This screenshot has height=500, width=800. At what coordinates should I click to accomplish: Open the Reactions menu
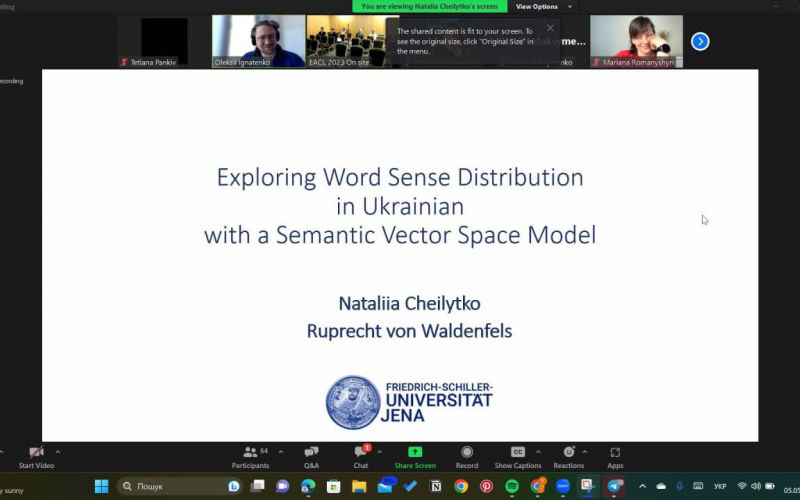point(568,457)
